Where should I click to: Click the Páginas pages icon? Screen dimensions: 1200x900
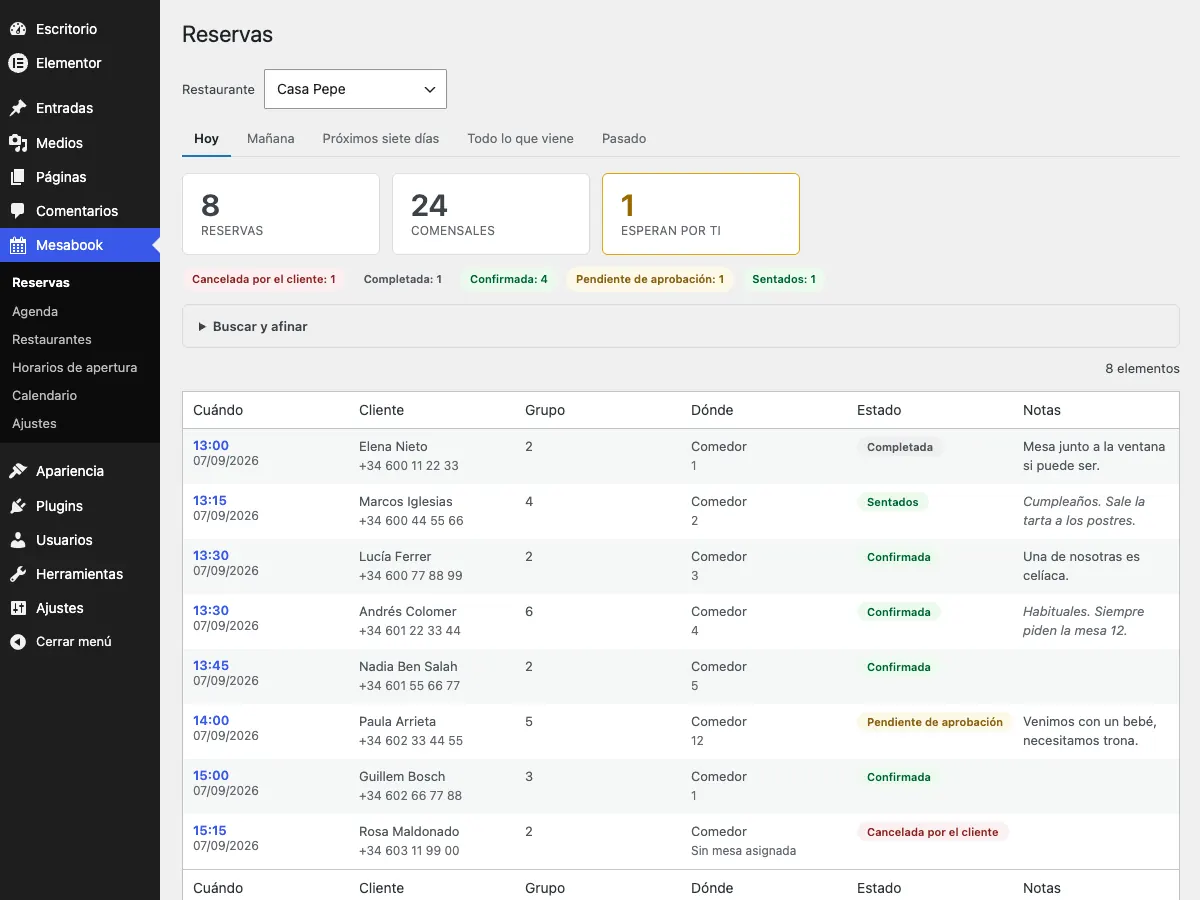(18, 177)
